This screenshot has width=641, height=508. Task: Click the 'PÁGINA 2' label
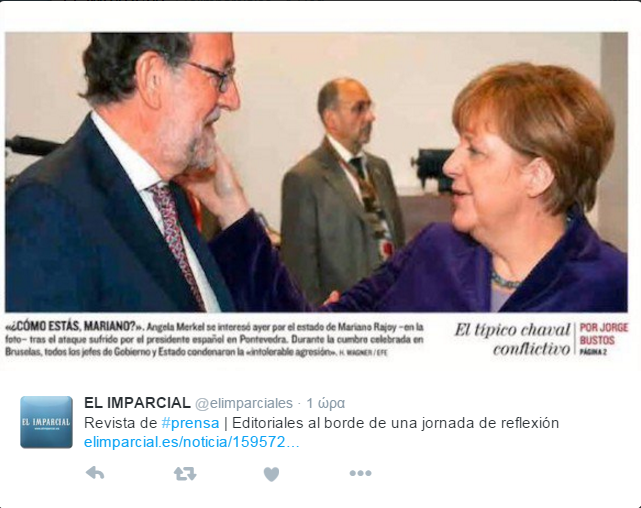click(x=593, y=352)
